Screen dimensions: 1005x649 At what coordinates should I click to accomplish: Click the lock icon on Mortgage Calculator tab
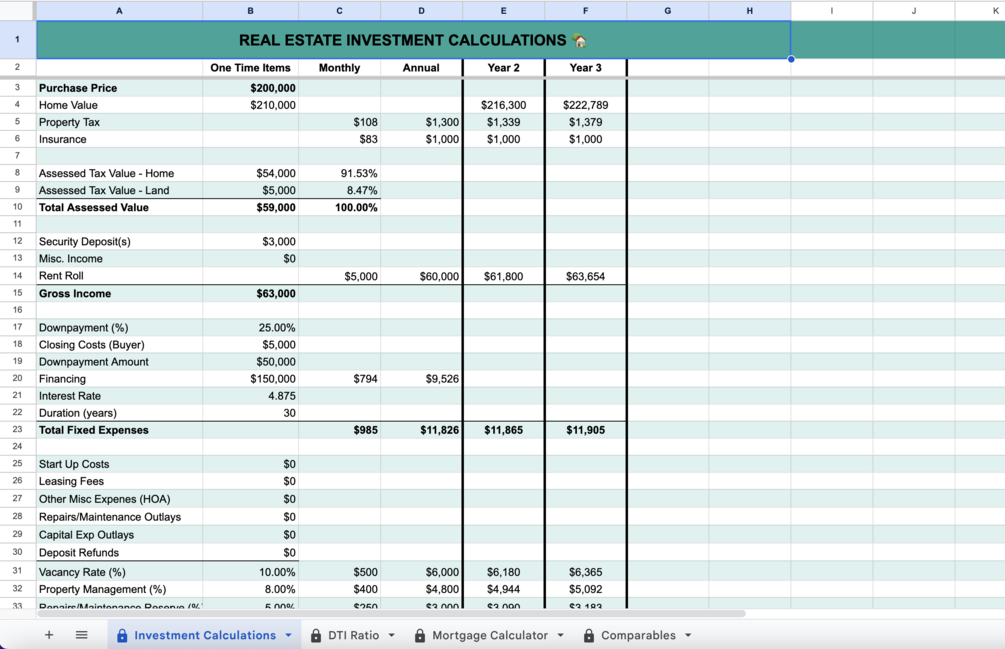click(420, 636)
